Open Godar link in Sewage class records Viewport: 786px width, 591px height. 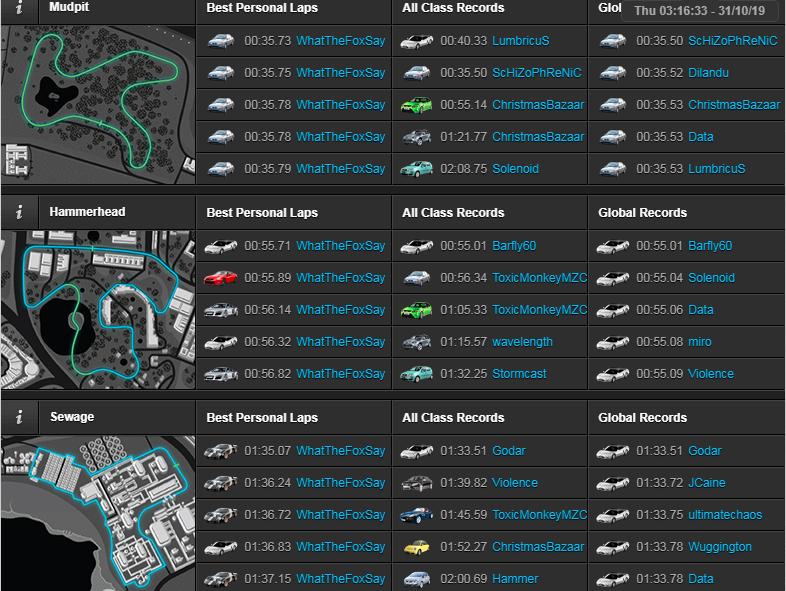(x=508, y=451)
